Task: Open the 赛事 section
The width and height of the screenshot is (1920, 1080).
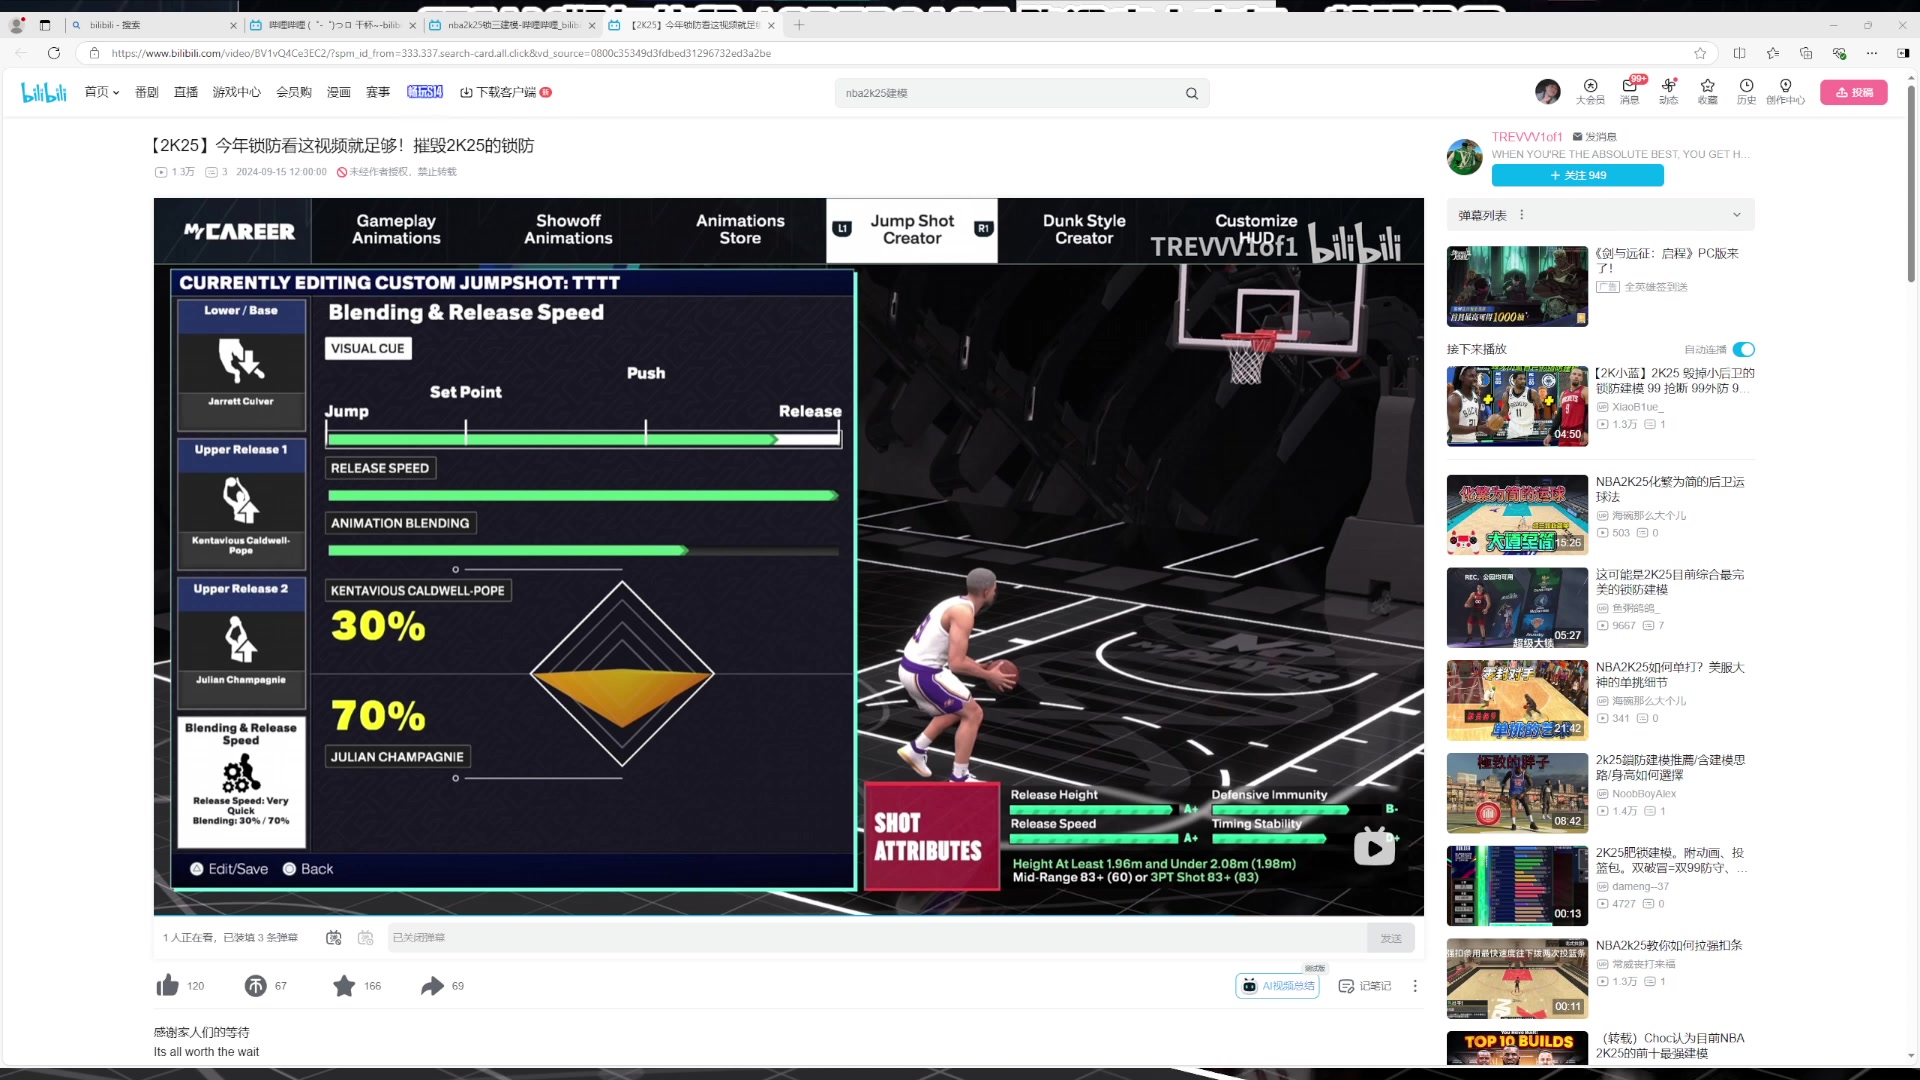Action: coord(378,92)
